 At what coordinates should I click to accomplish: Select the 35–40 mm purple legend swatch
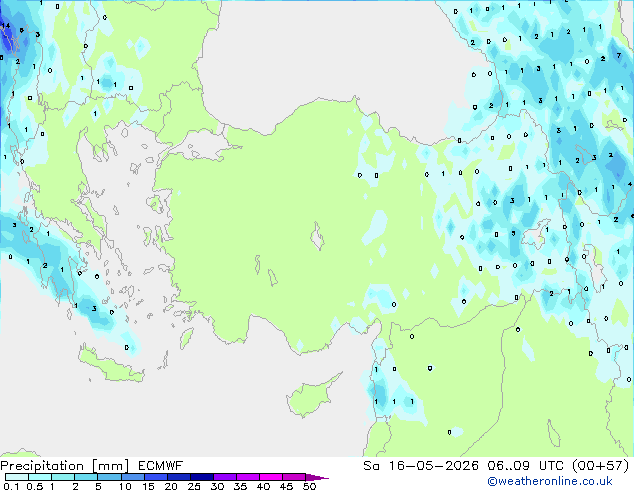click(x=248, y=477)
